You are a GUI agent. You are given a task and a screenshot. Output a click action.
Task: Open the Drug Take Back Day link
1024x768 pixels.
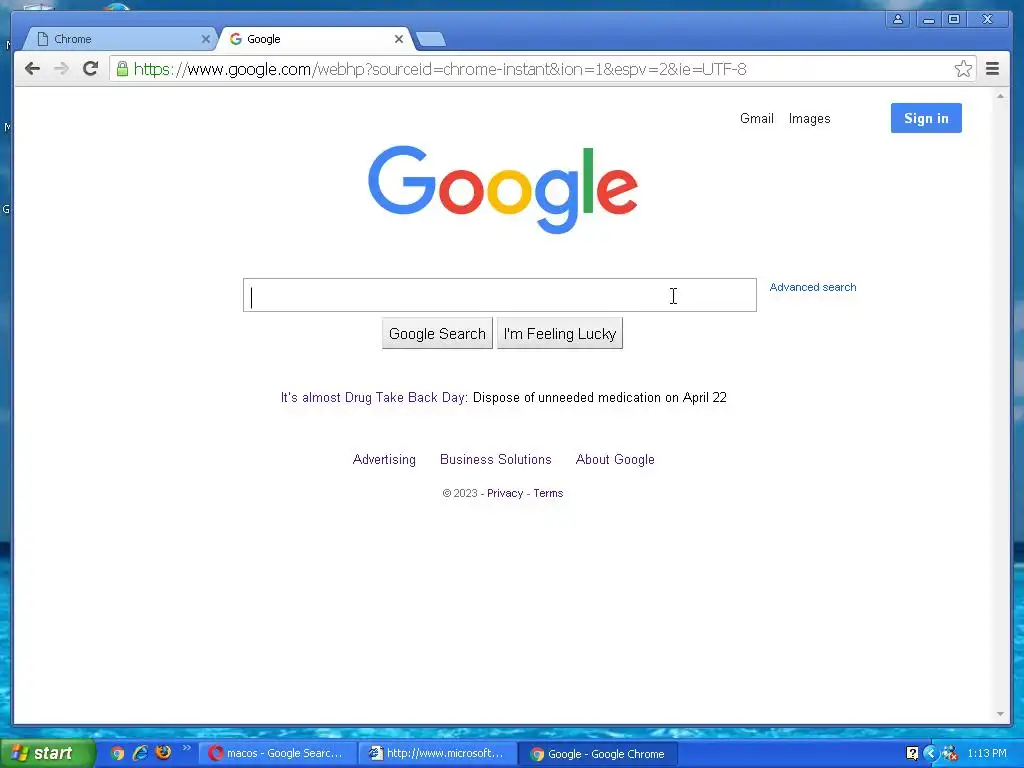(x=374, y=397)
